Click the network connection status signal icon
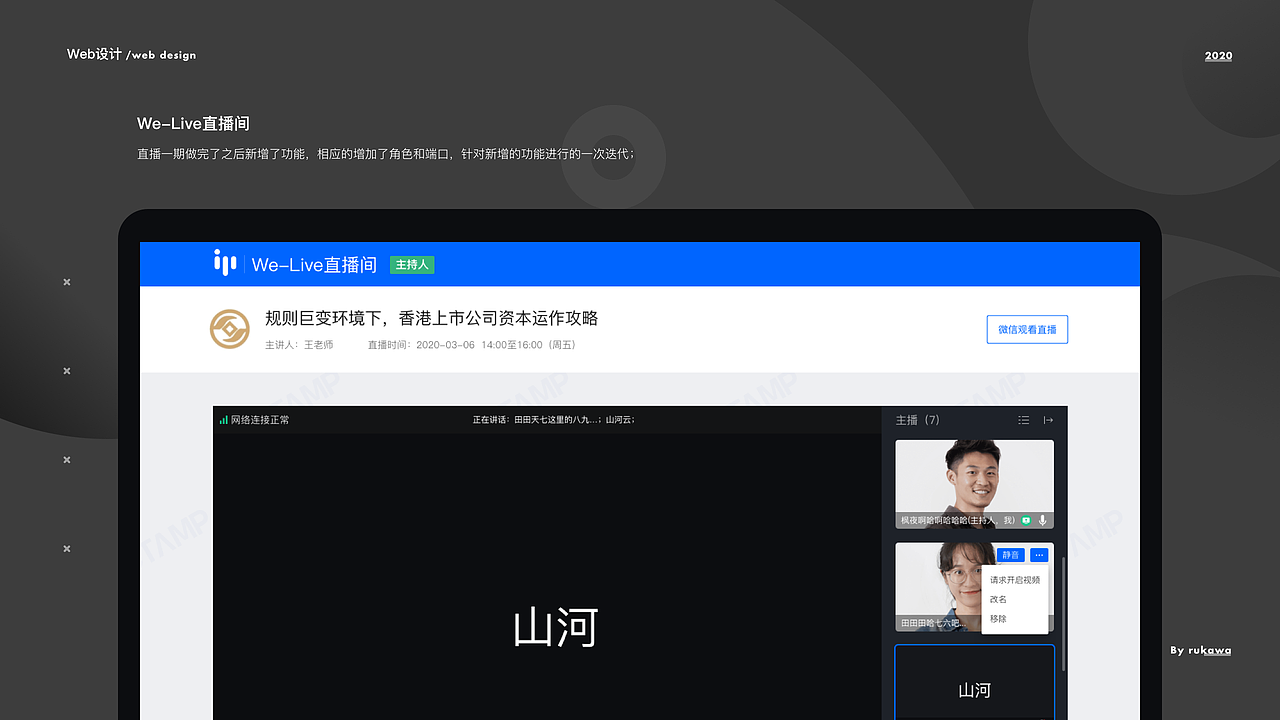This screenshot has height=720, width=1280. (224, 419)
